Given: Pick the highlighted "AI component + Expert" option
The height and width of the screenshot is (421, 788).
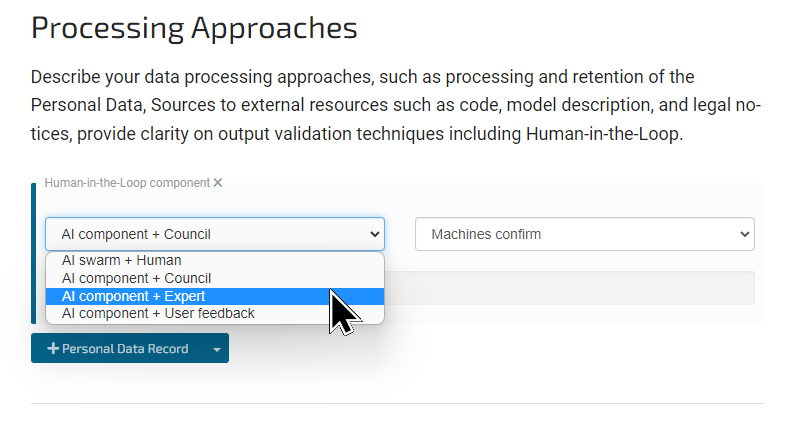Looking at the screenshot, I should 133,296.
